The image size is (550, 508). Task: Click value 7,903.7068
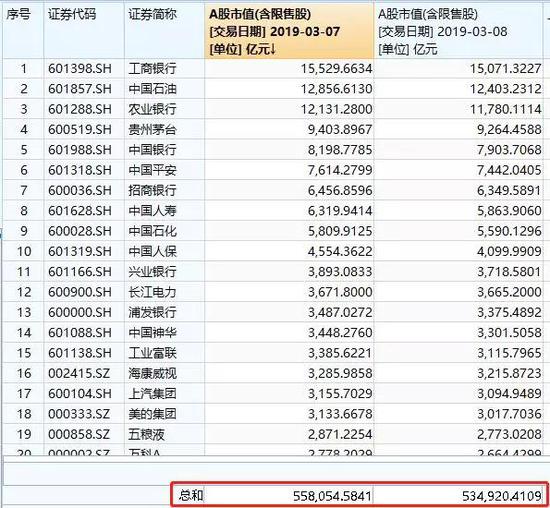(x=509, y=150)
